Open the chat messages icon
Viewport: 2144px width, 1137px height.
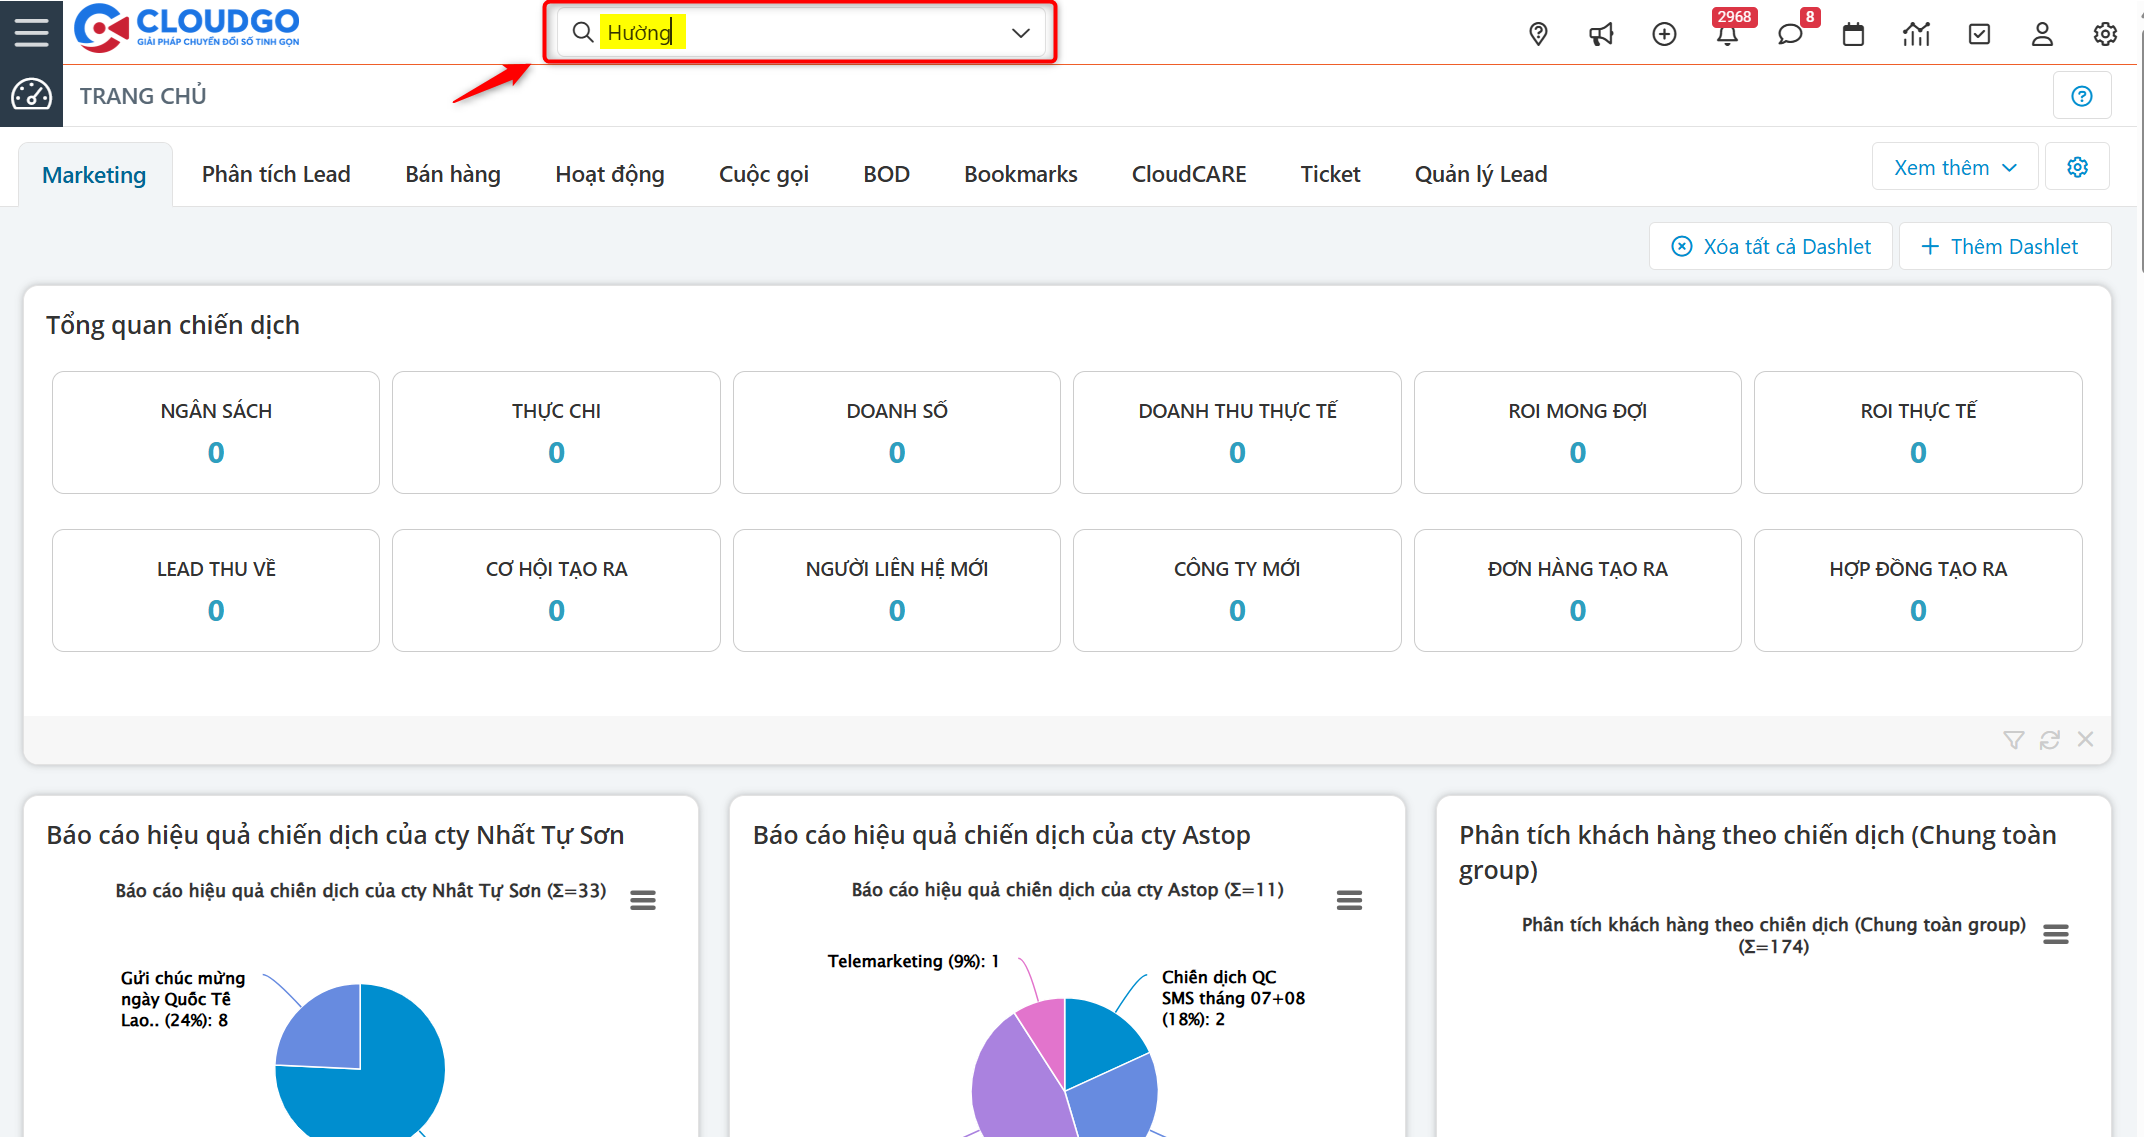click(1790, 35)
